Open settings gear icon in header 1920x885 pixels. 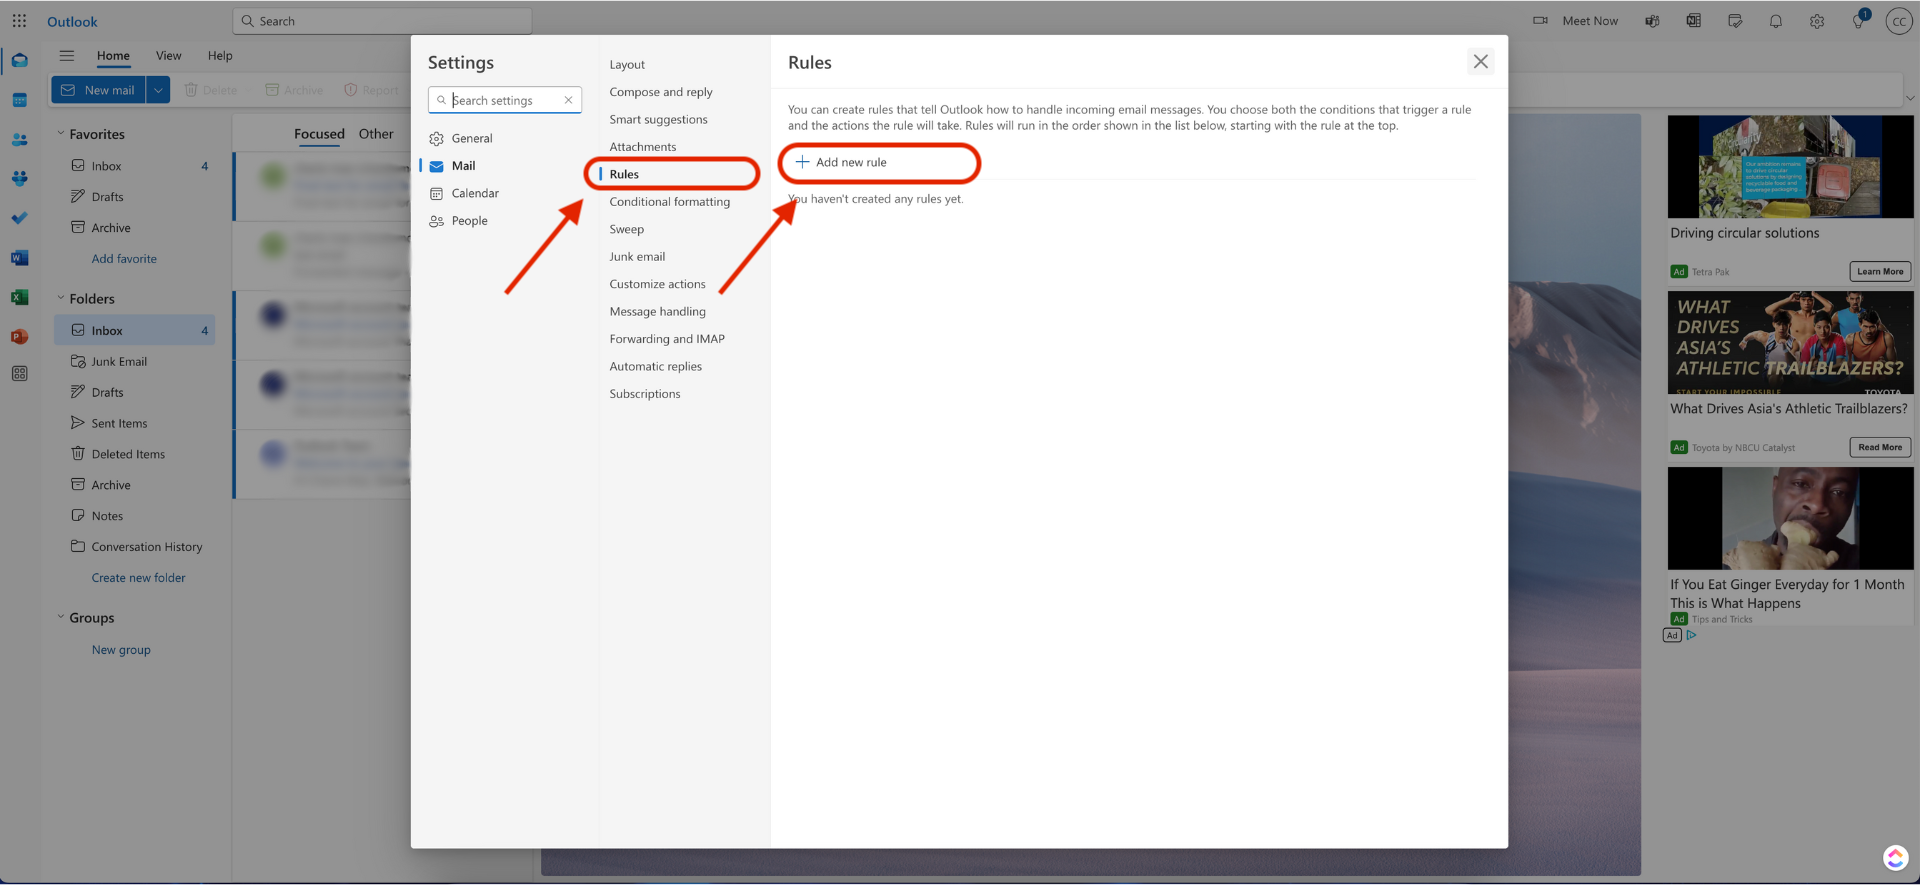pos(1817,21)
